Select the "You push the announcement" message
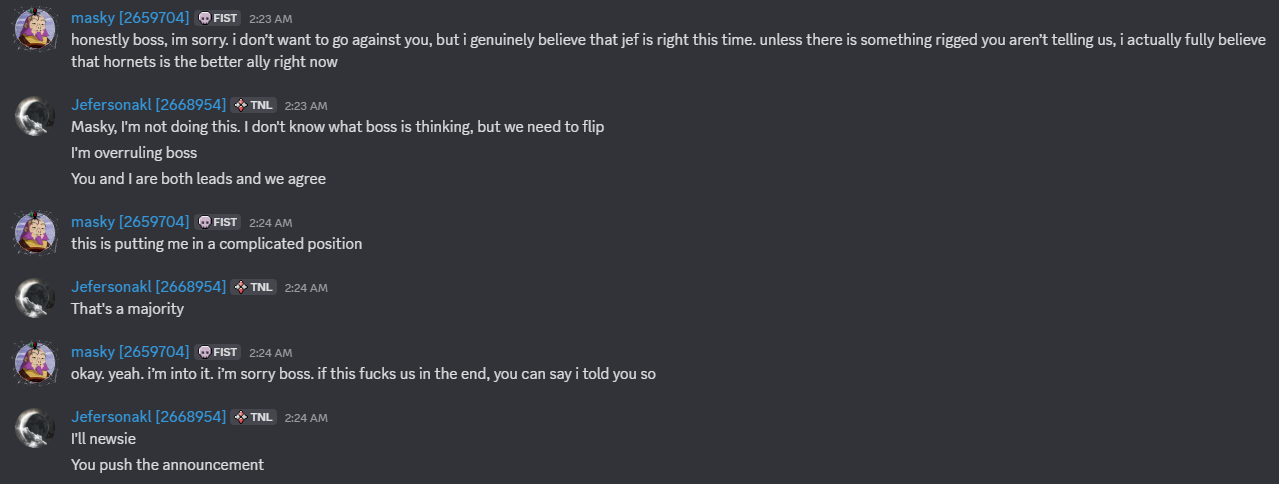Screen dimensions: 1279x484 pos(167,465)
